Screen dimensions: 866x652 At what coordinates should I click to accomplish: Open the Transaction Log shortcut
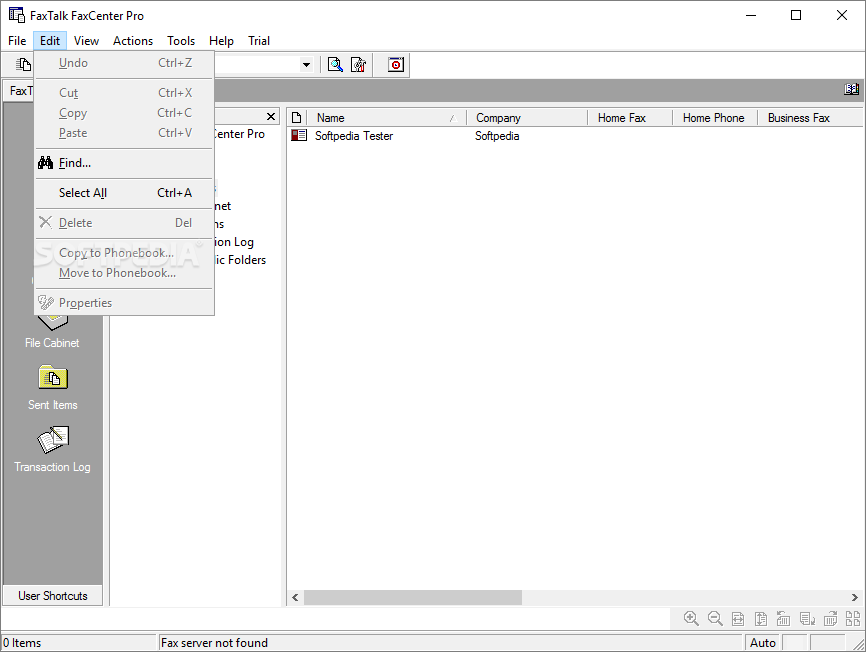coord(52,449)
